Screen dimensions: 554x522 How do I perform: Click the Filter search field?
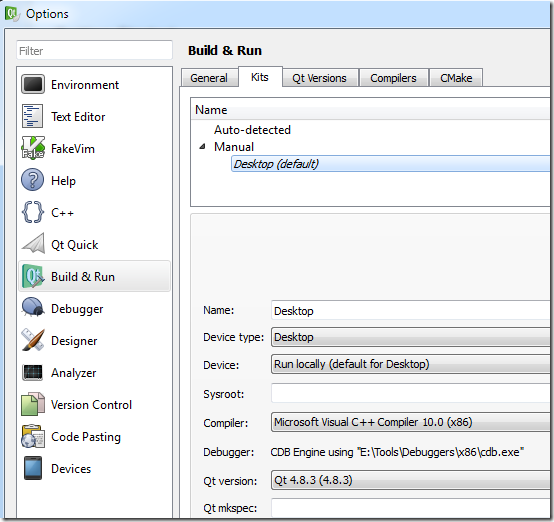click(94, 51)
